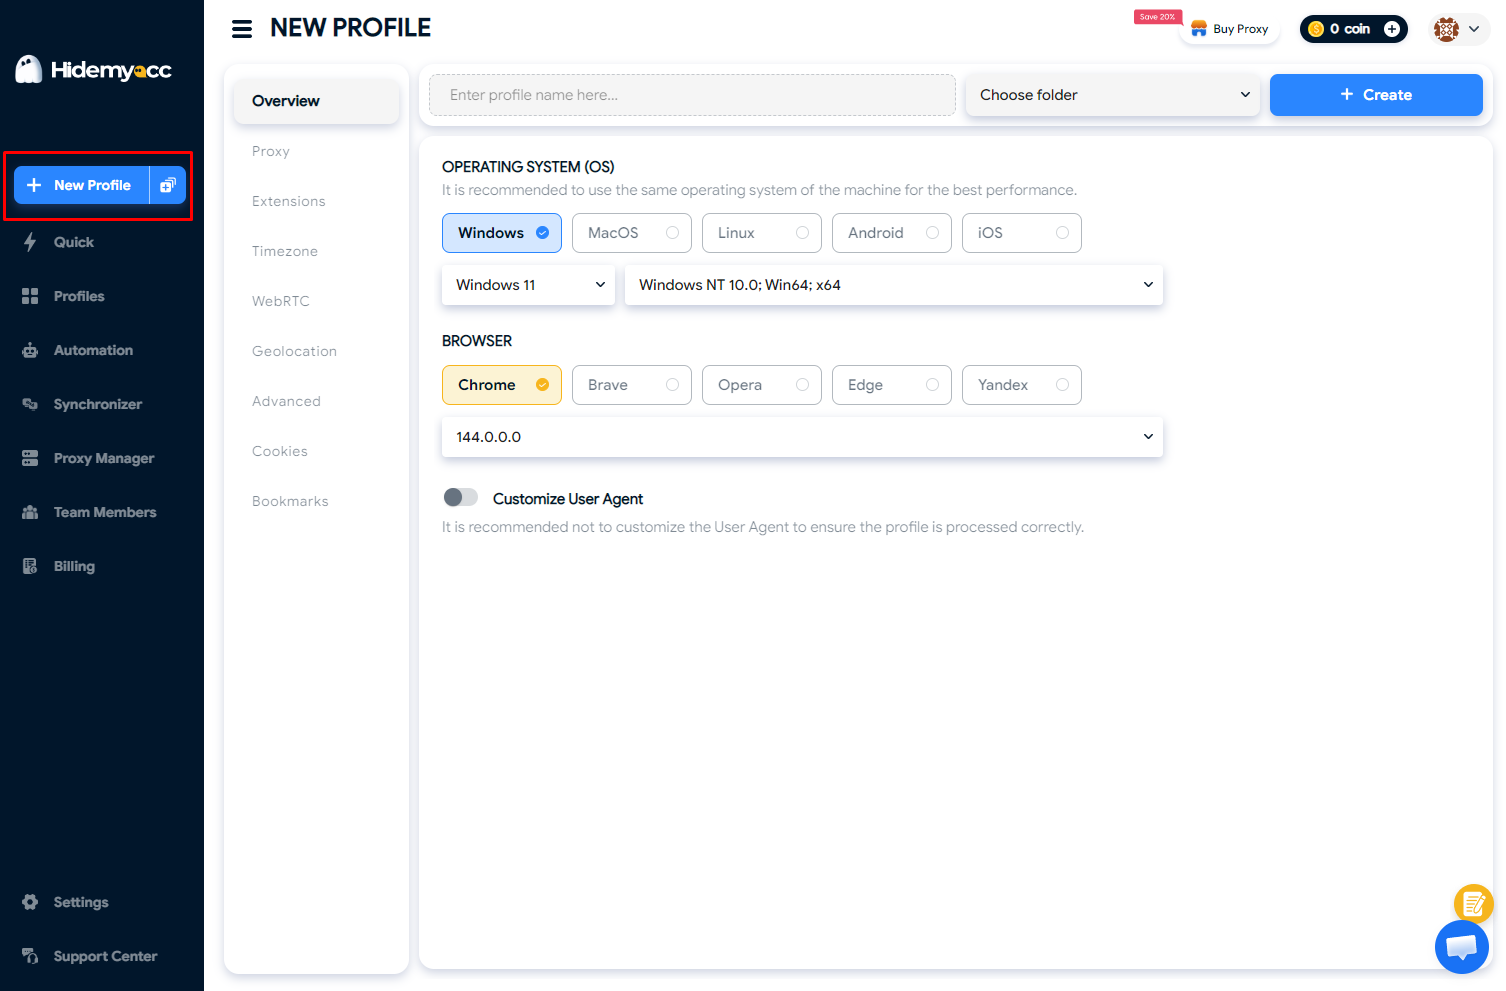Viewport: 1506px width, 991px height.
Task: Open the Automation robot icon in sidebar
Action: click(30, 350)
